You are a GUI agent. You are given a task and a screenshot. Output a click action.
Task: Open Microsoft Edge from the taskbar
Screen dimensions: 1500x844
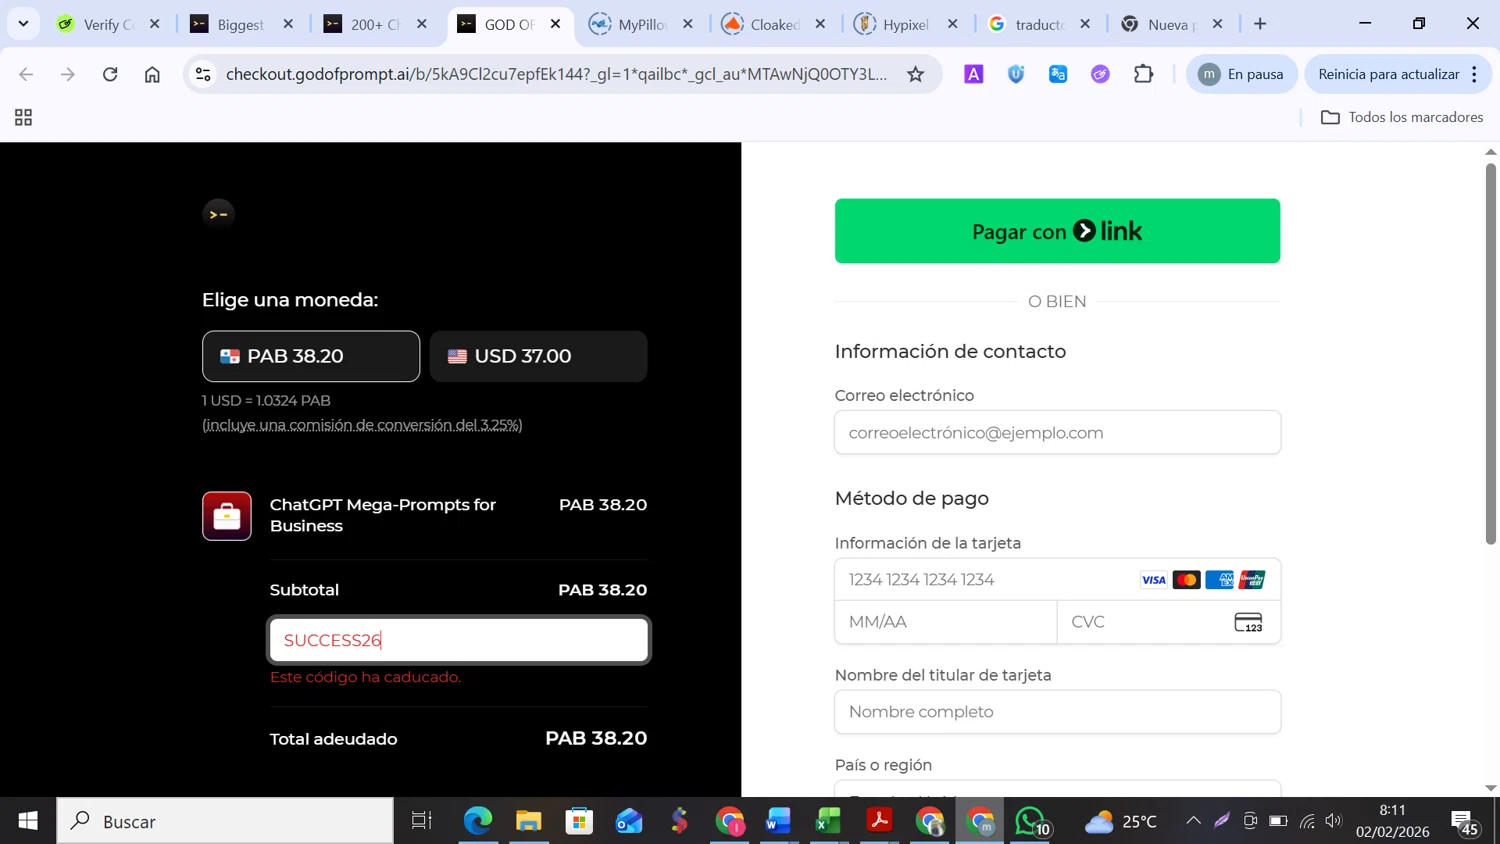point(478,821)
